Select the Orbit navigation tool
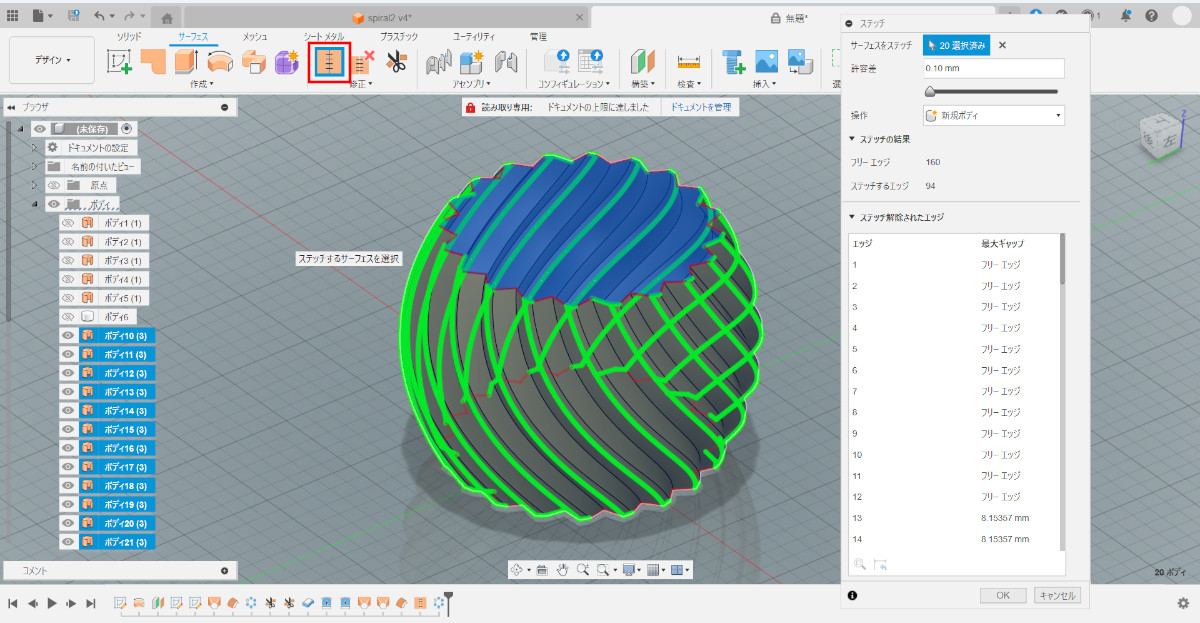 pyautogui.click(x=517, y=570)
